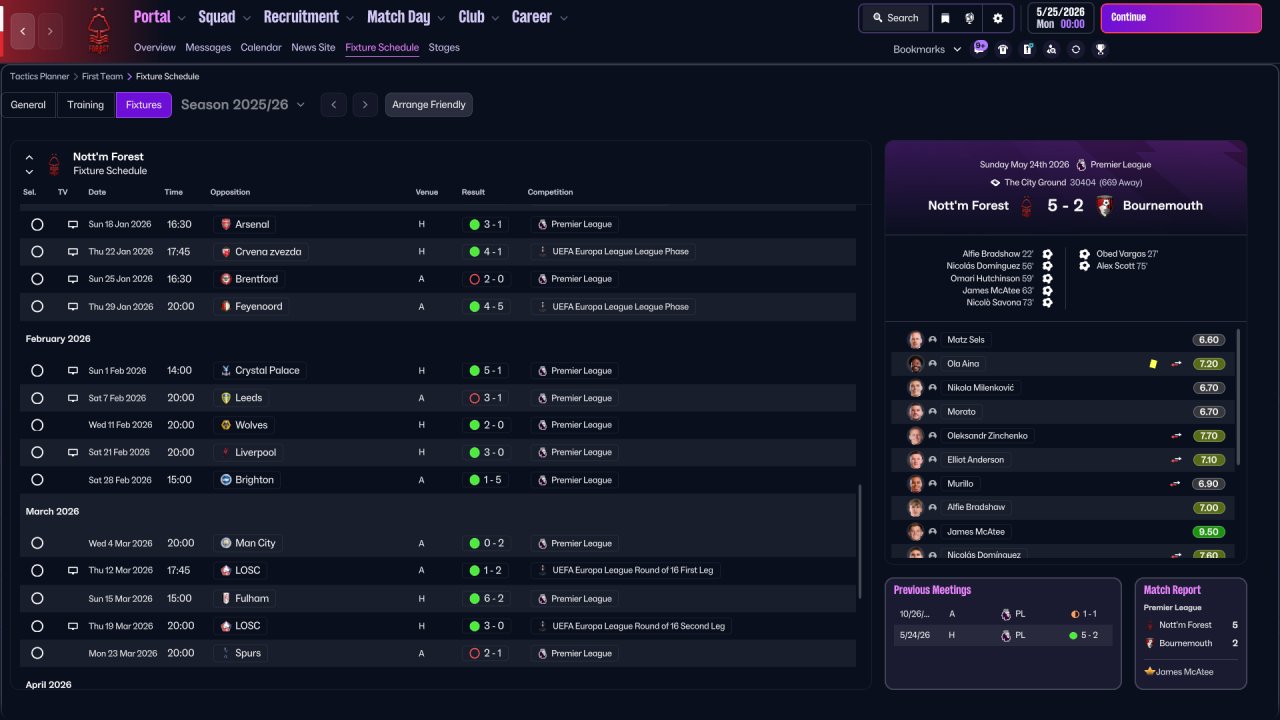Select the Arsenal fixture radio button

(37, 225)
